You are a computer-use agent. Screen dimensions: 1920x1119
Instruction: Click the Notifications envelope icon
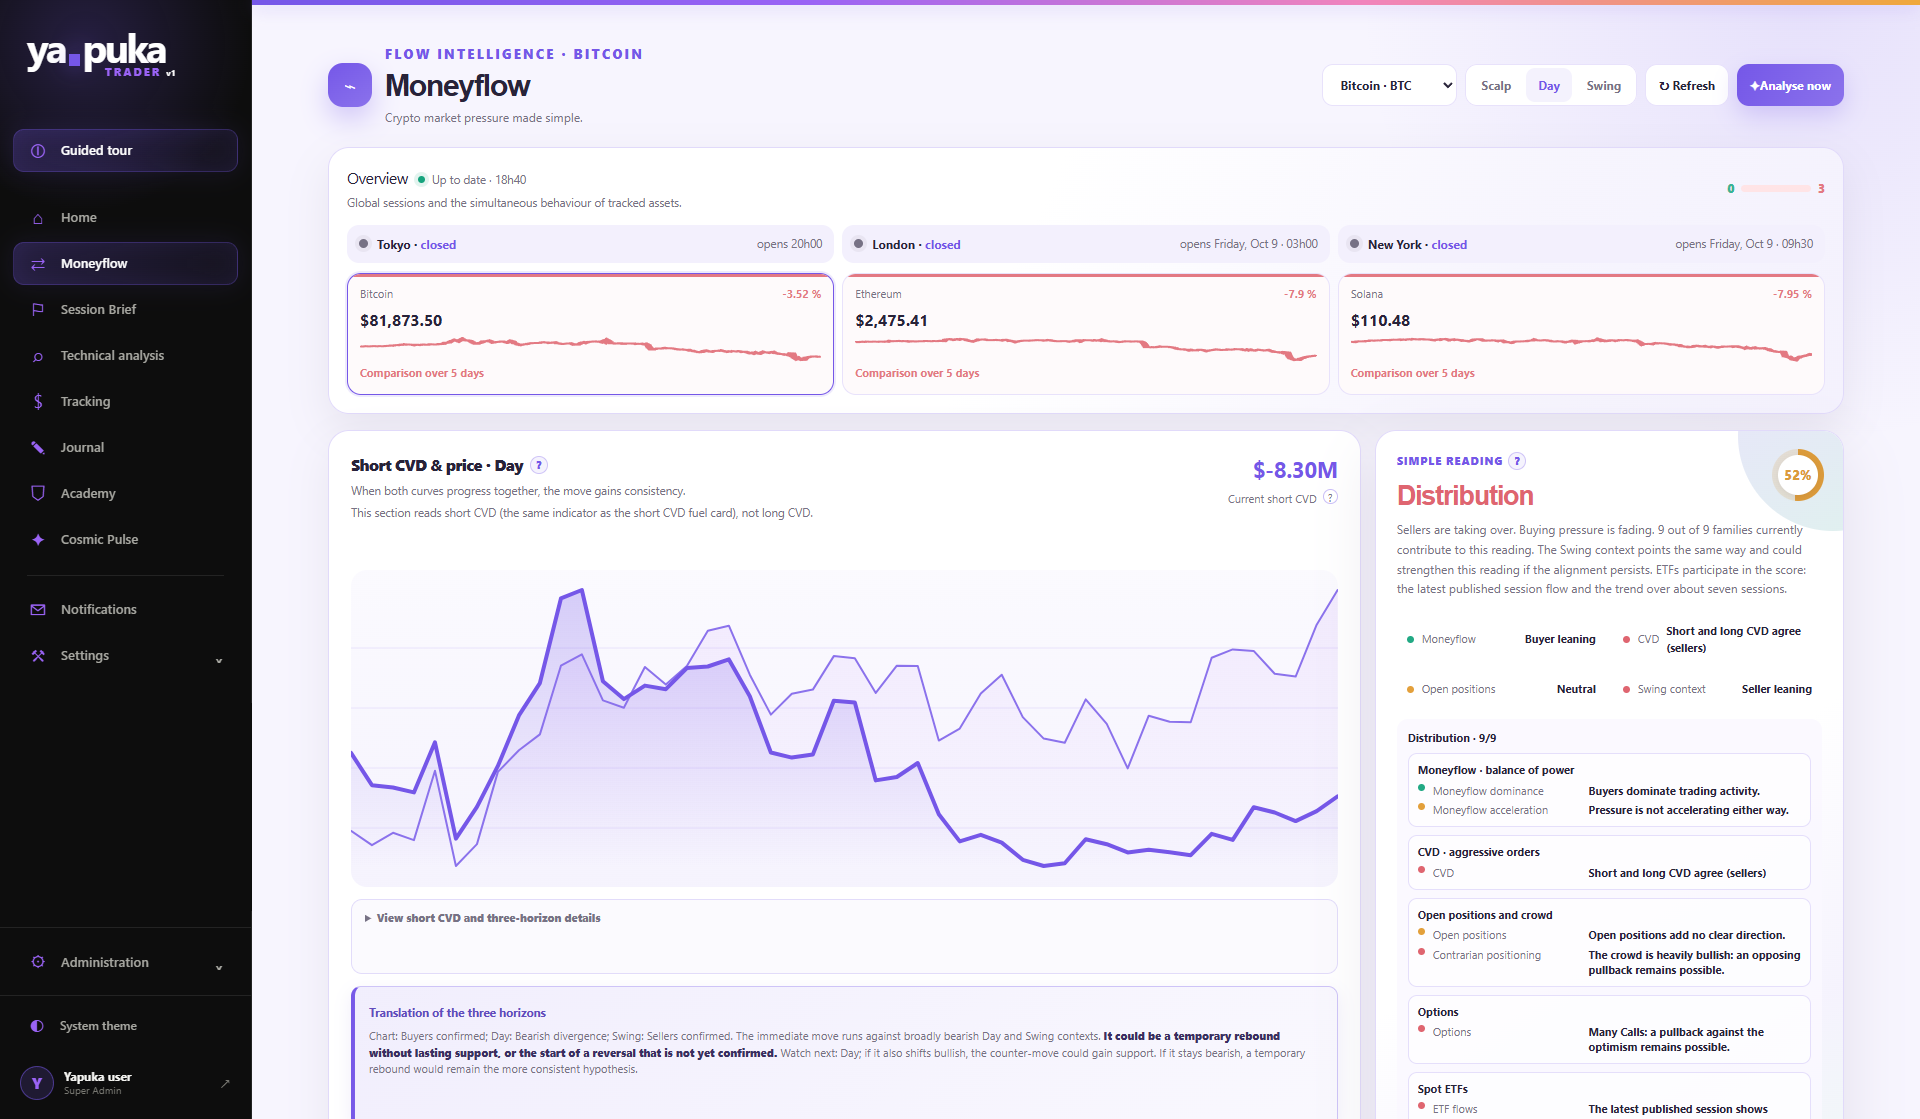click(x=38, y=610)
